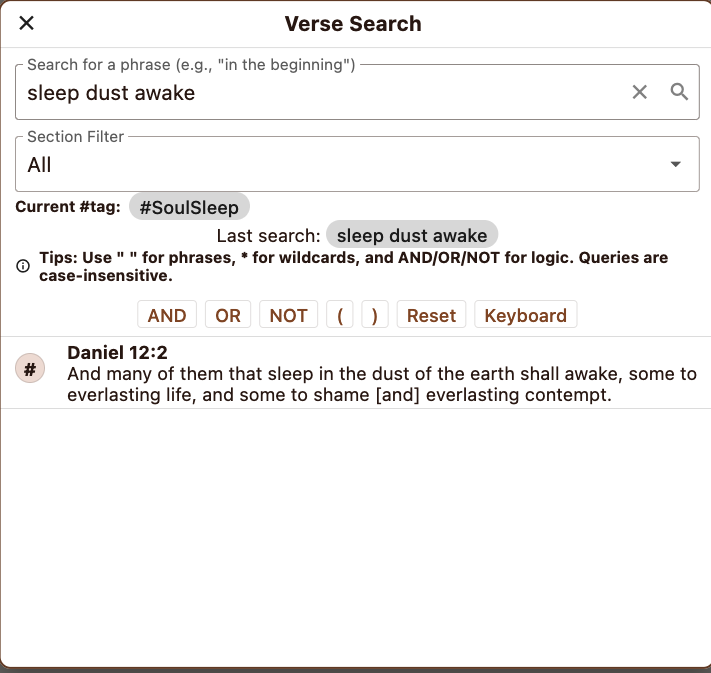The height and width of the screenshot is (673, 711).
Task: Insert the OR operator
Action: [x=228, y=315]
